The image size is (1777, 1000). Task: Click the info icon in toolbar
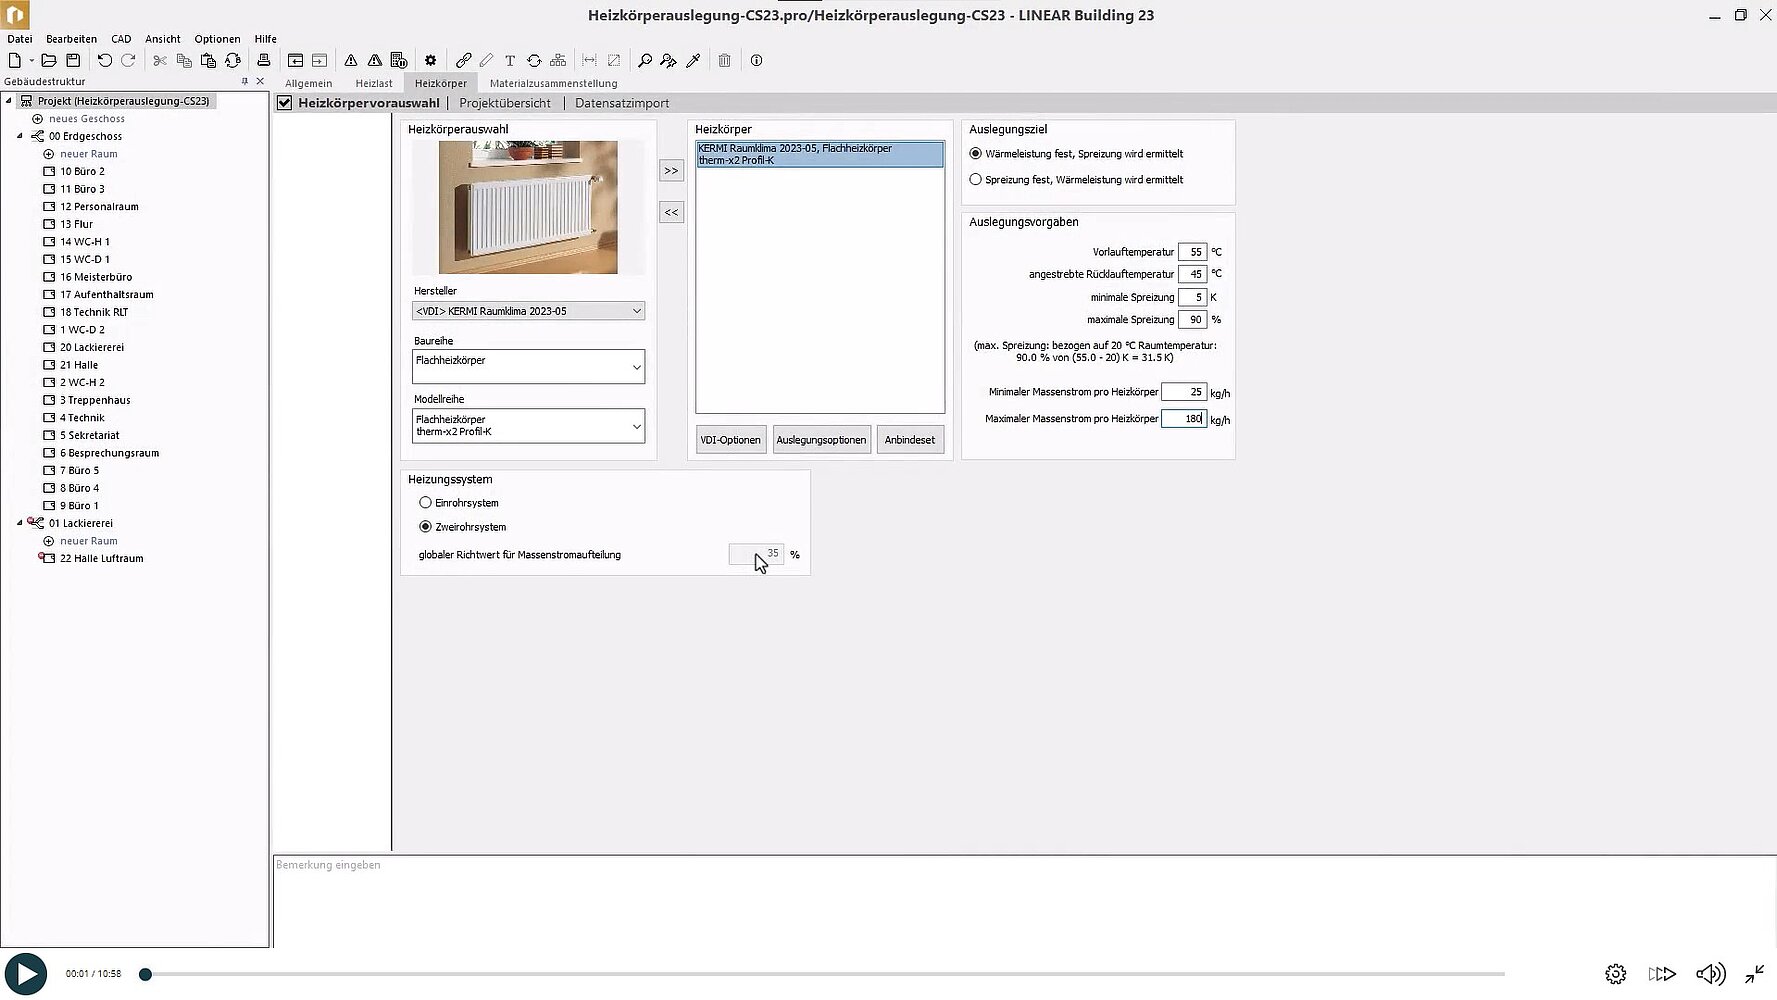coord(757,61)
